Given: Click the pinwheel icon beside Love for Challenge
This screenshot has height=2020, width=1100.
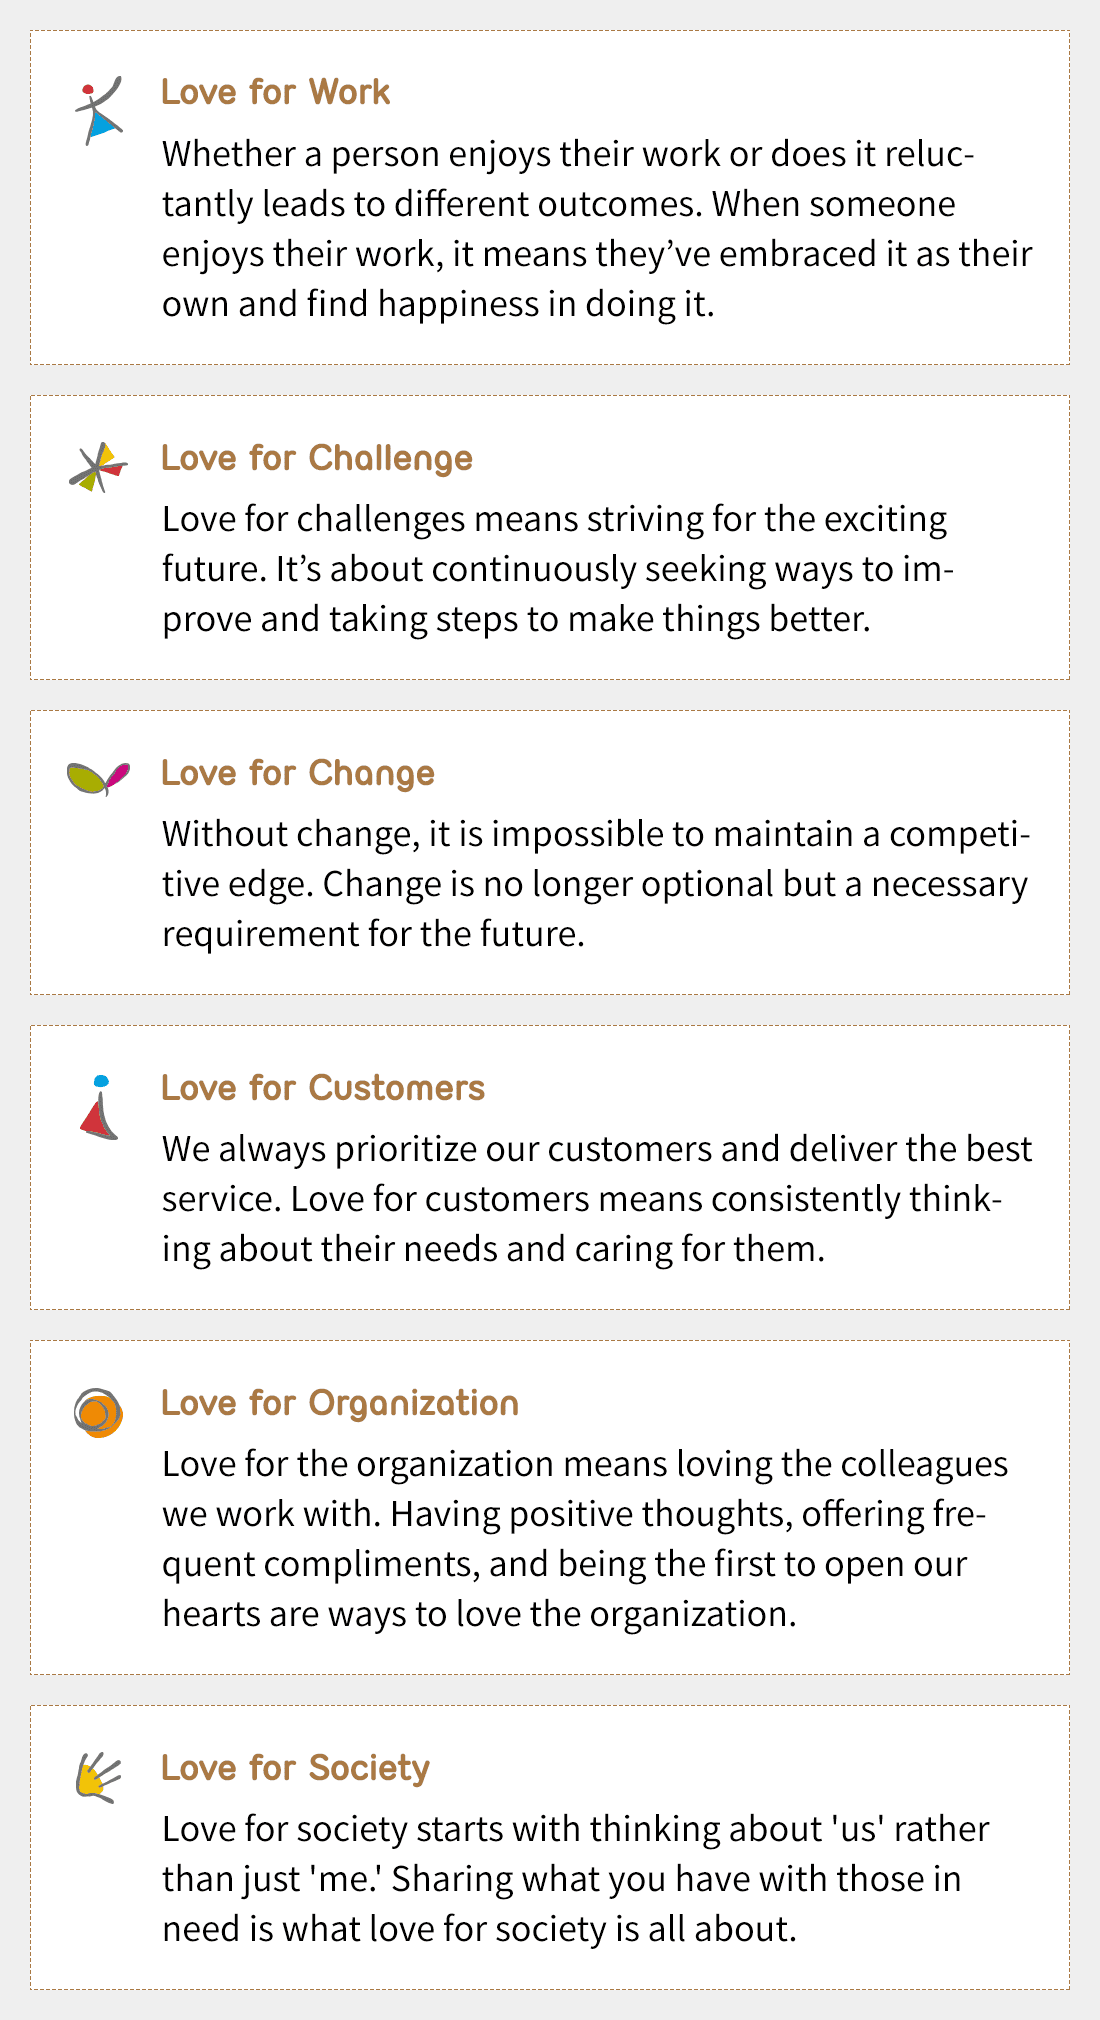Looking at the screenshot, I should (x=98, y=466).
